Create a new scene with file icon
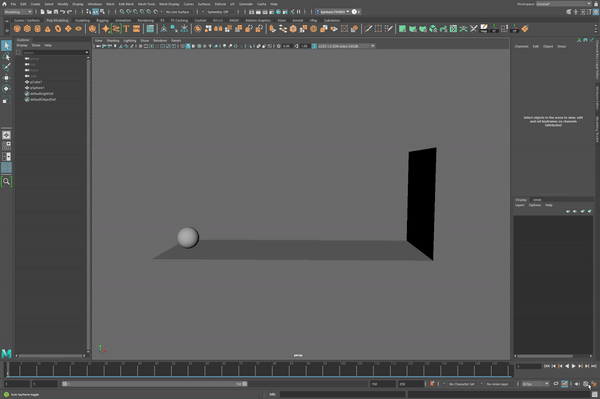This screenshot has height=399, width=600. tap(42, 12)
